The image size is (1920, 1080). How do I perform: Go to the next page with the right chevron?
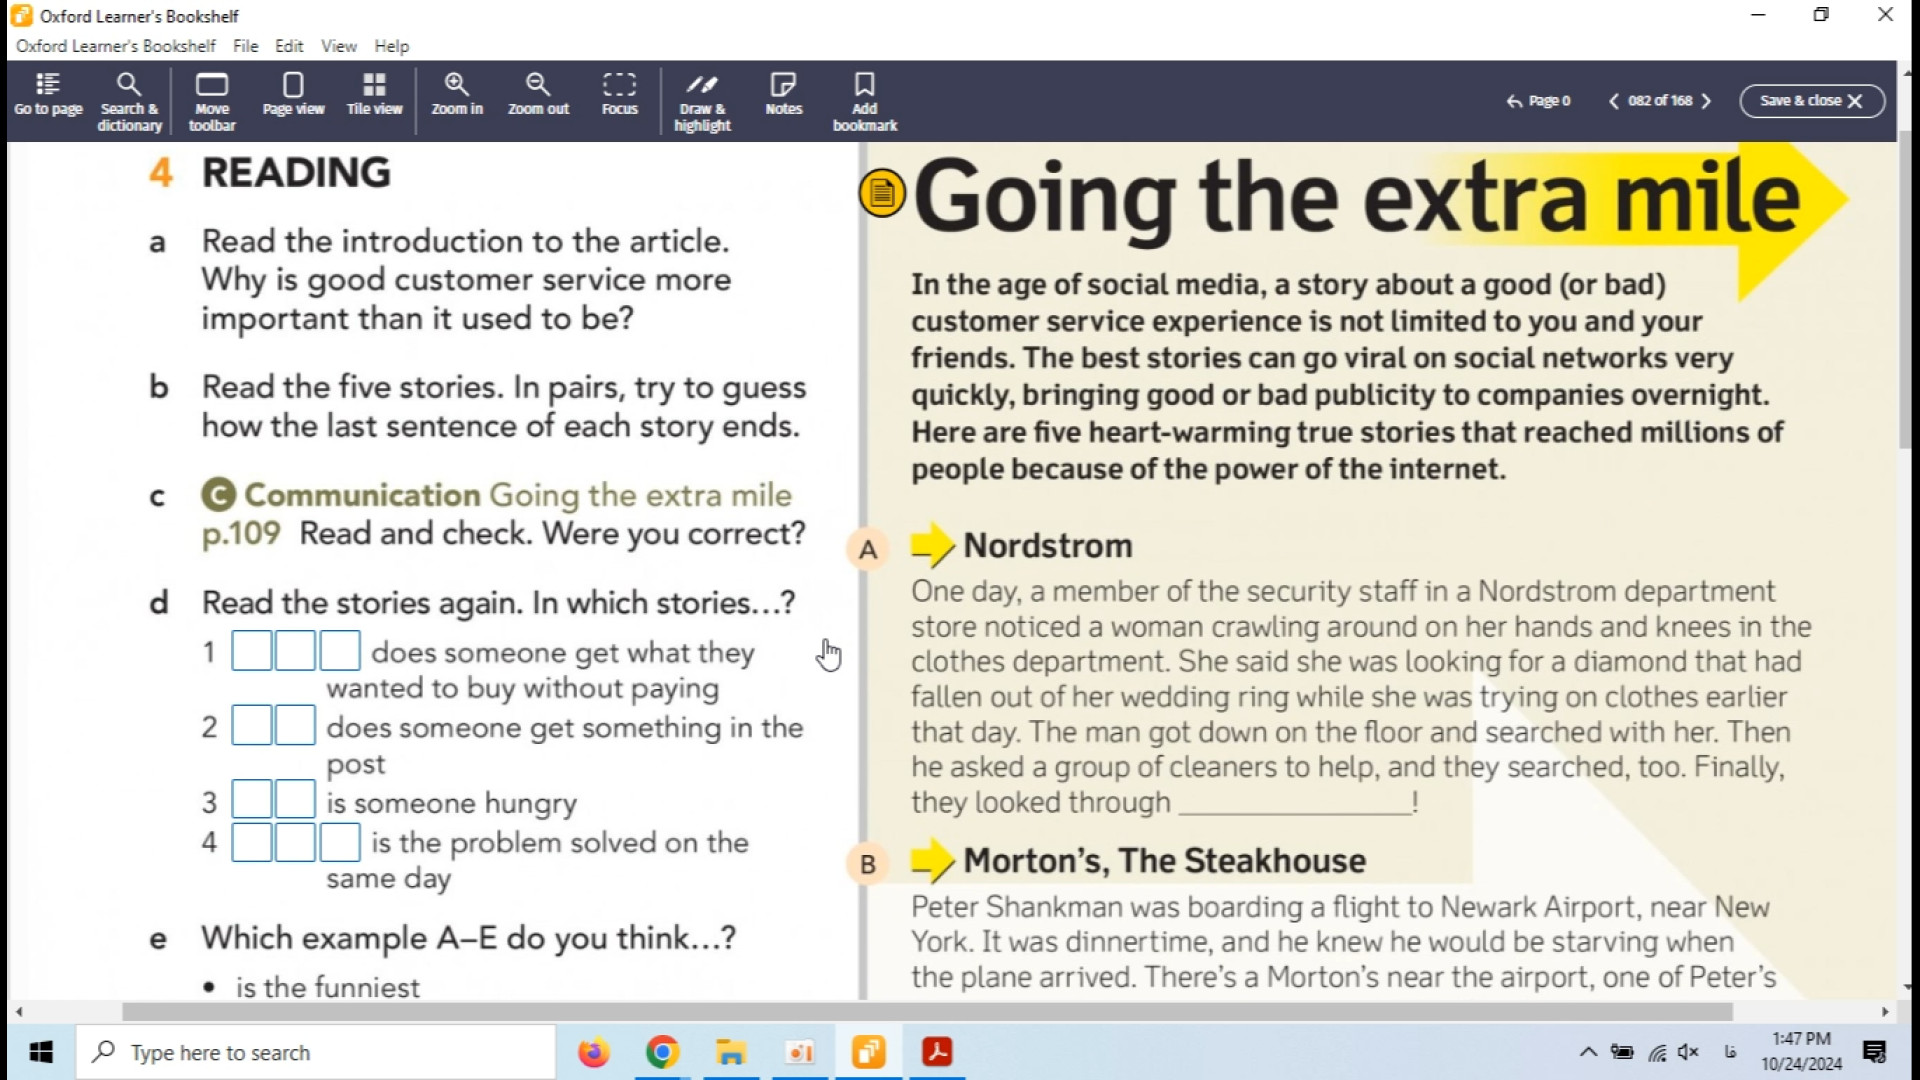pos(1706,101)
